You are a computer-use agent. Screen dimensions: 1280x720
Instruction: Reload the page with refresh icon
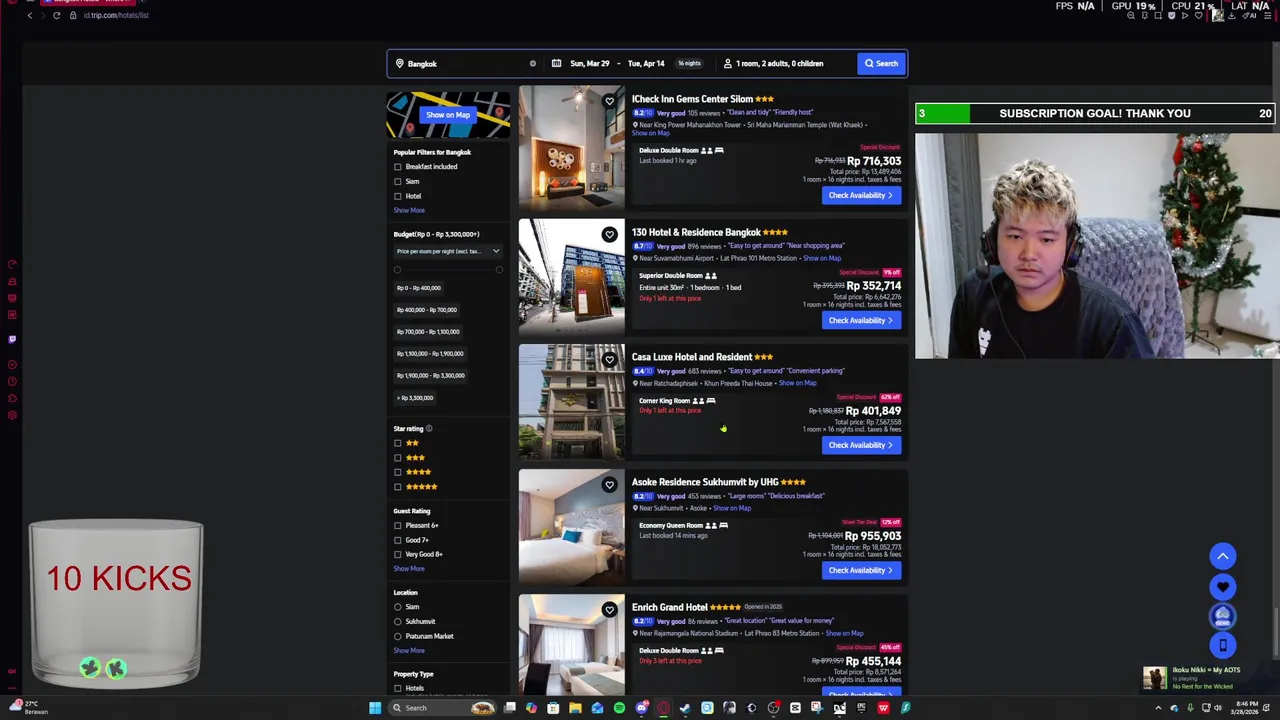56,15
